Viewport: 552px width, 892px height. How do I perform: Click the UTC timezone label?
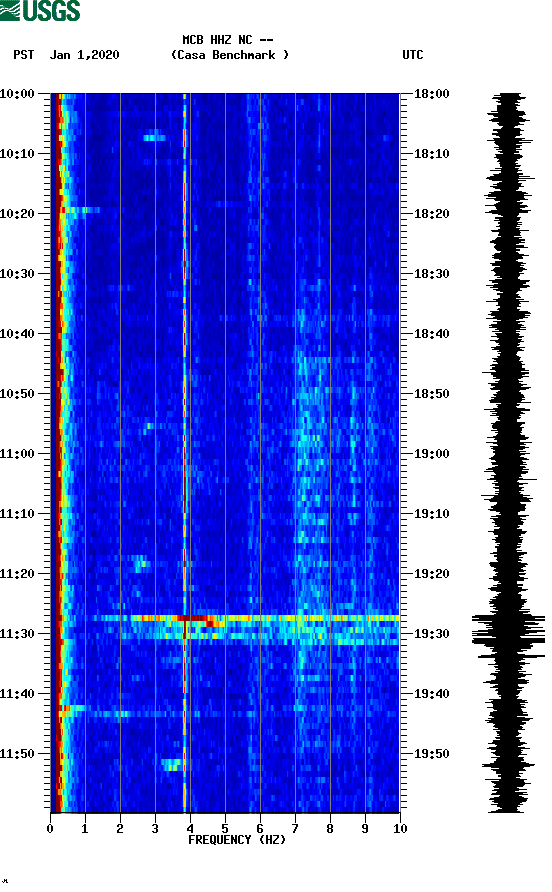[413, 55]
